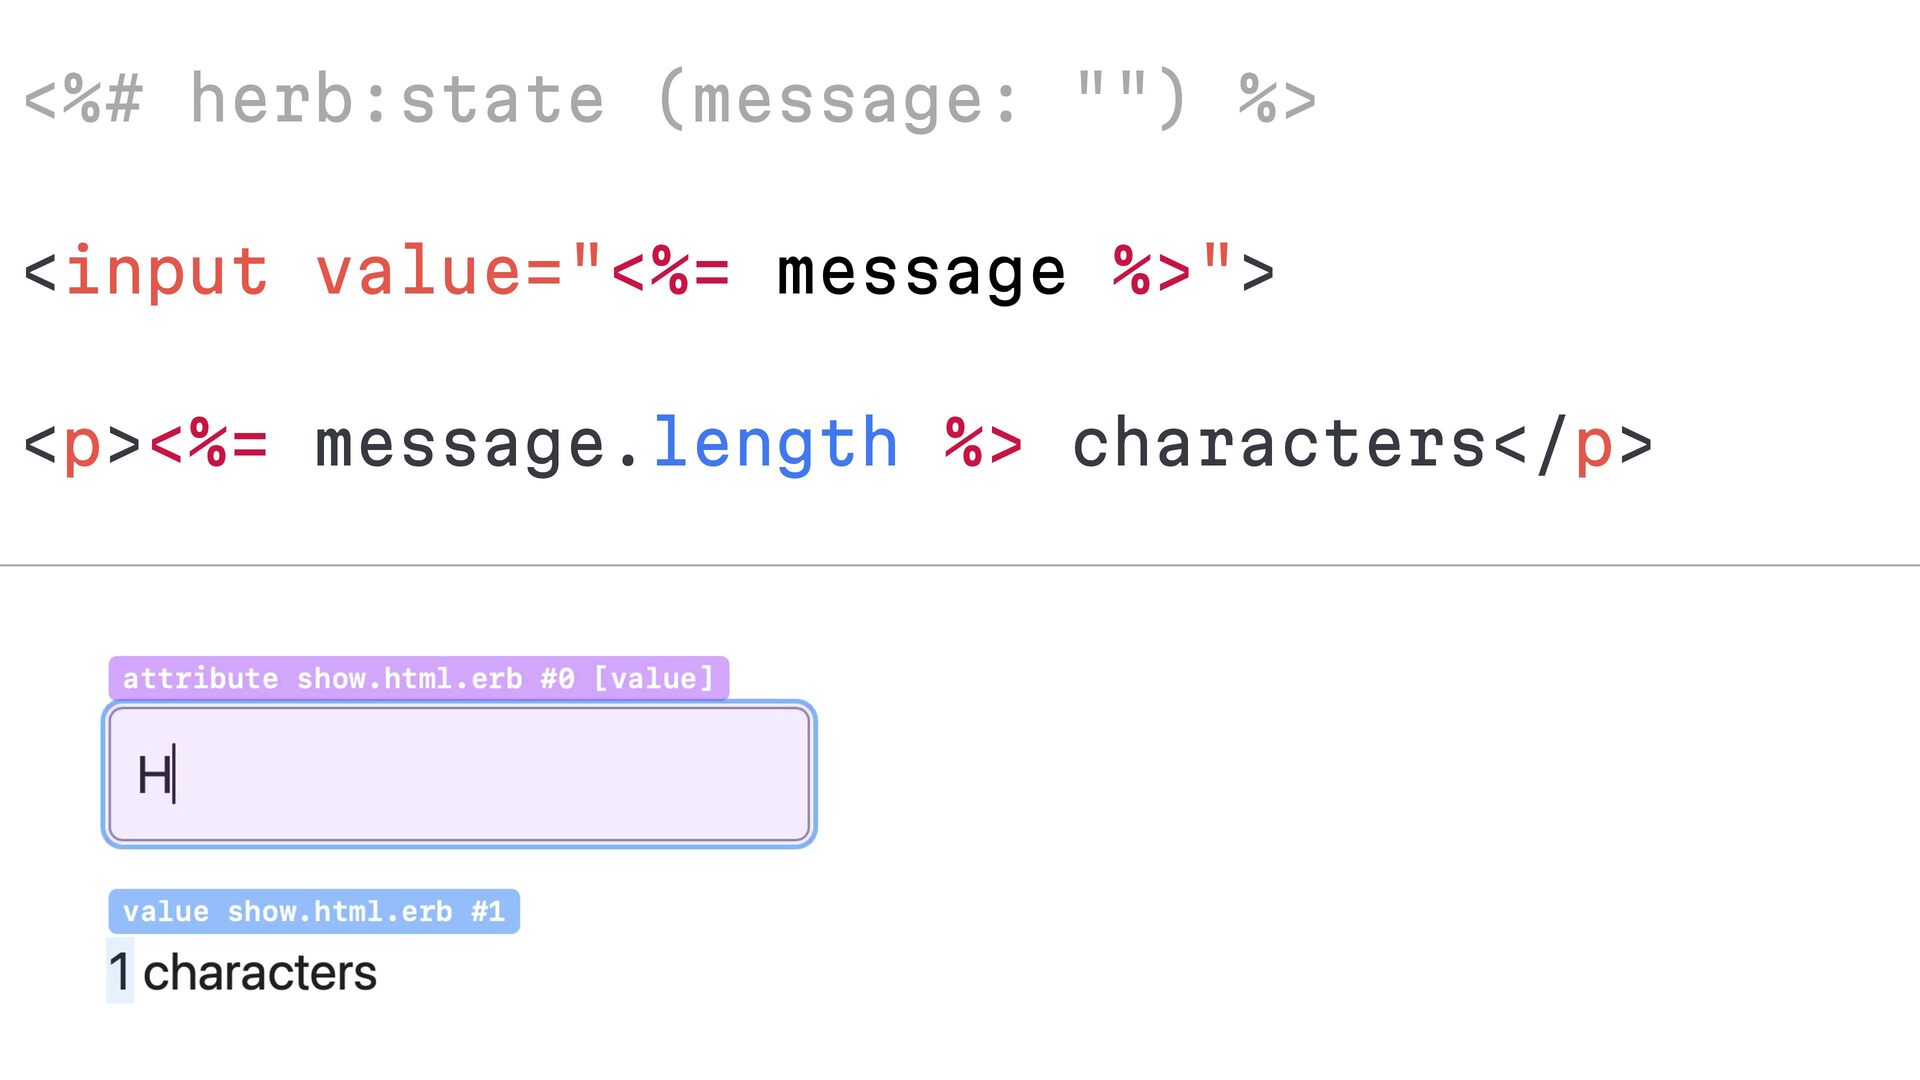Click message inside the input value ERB tag
The image size is (1920, 1080).
(x=922, y=273)
